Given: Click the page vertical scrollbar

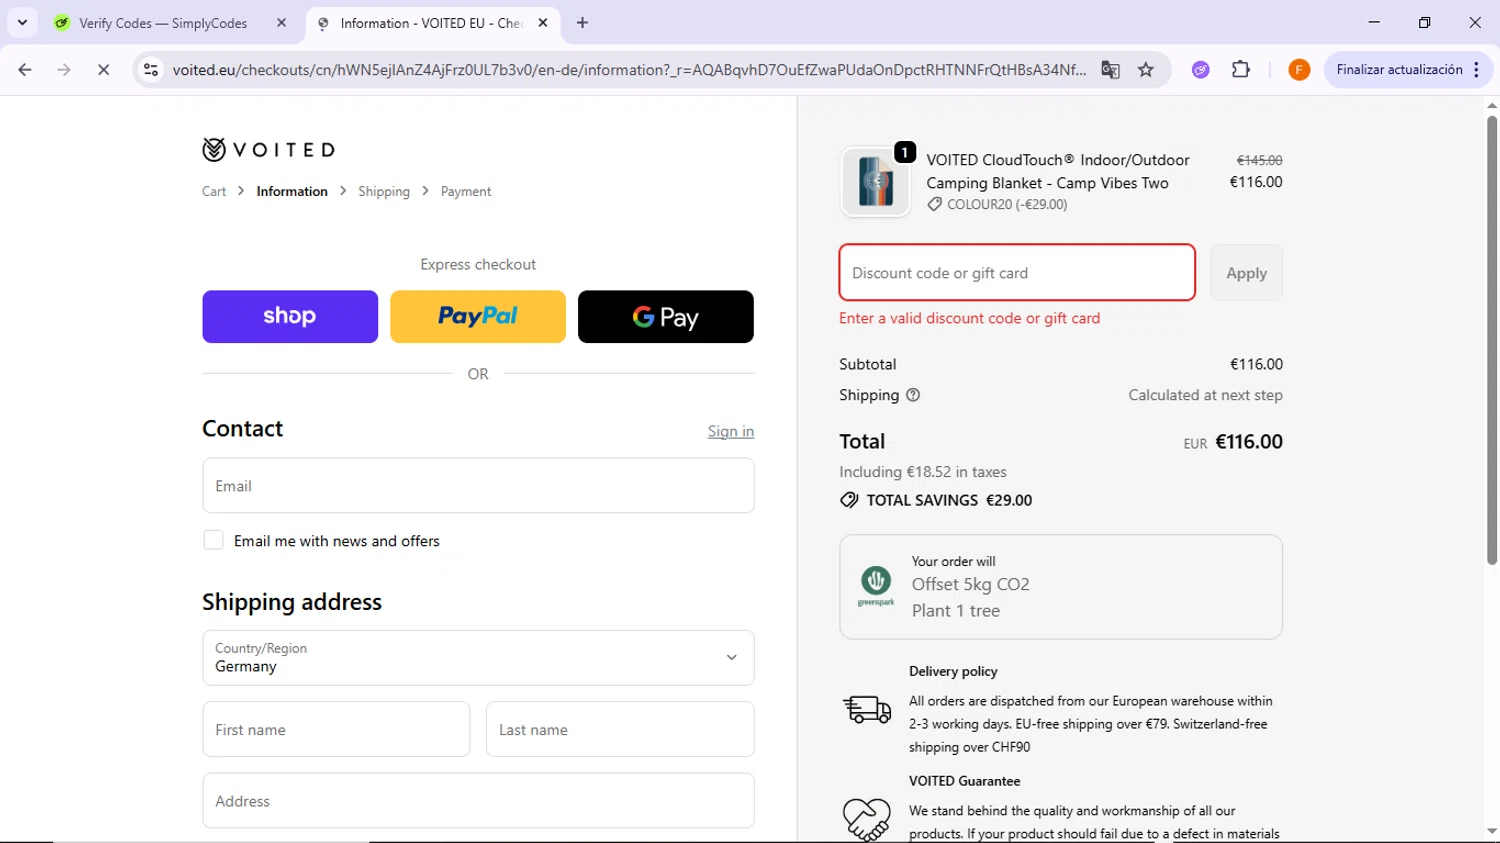Looking at the screenshot, I should coord(1491,340).
